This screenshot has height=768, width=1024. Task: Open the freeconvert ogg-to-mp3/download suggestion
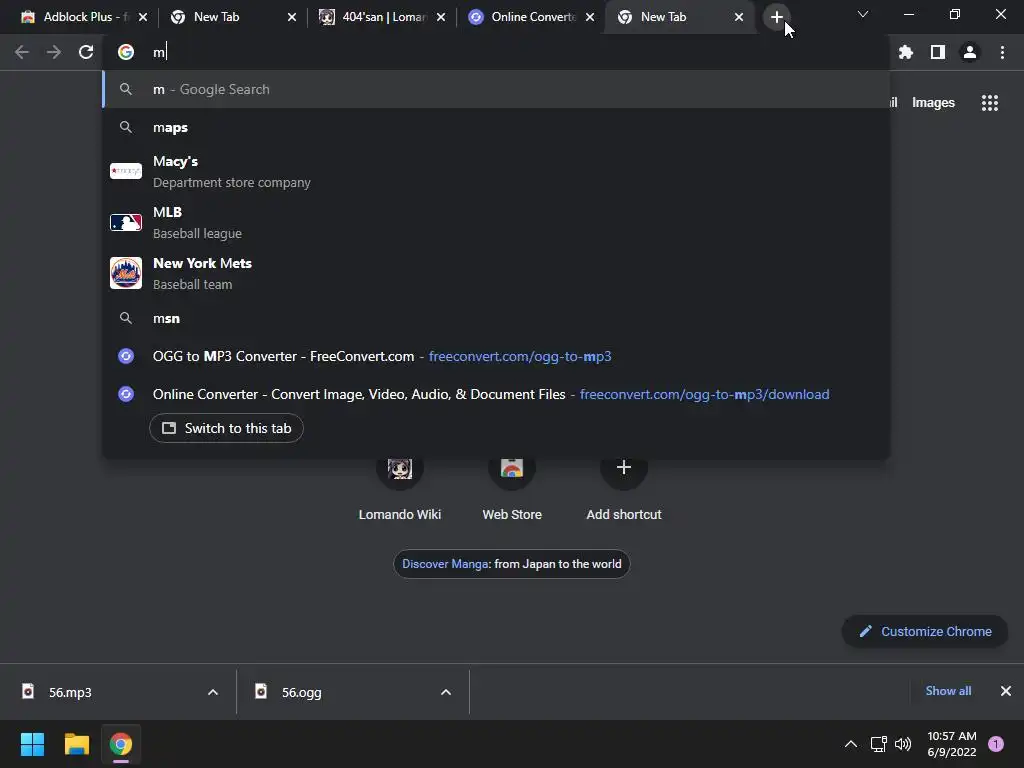[x=496, y=394]
